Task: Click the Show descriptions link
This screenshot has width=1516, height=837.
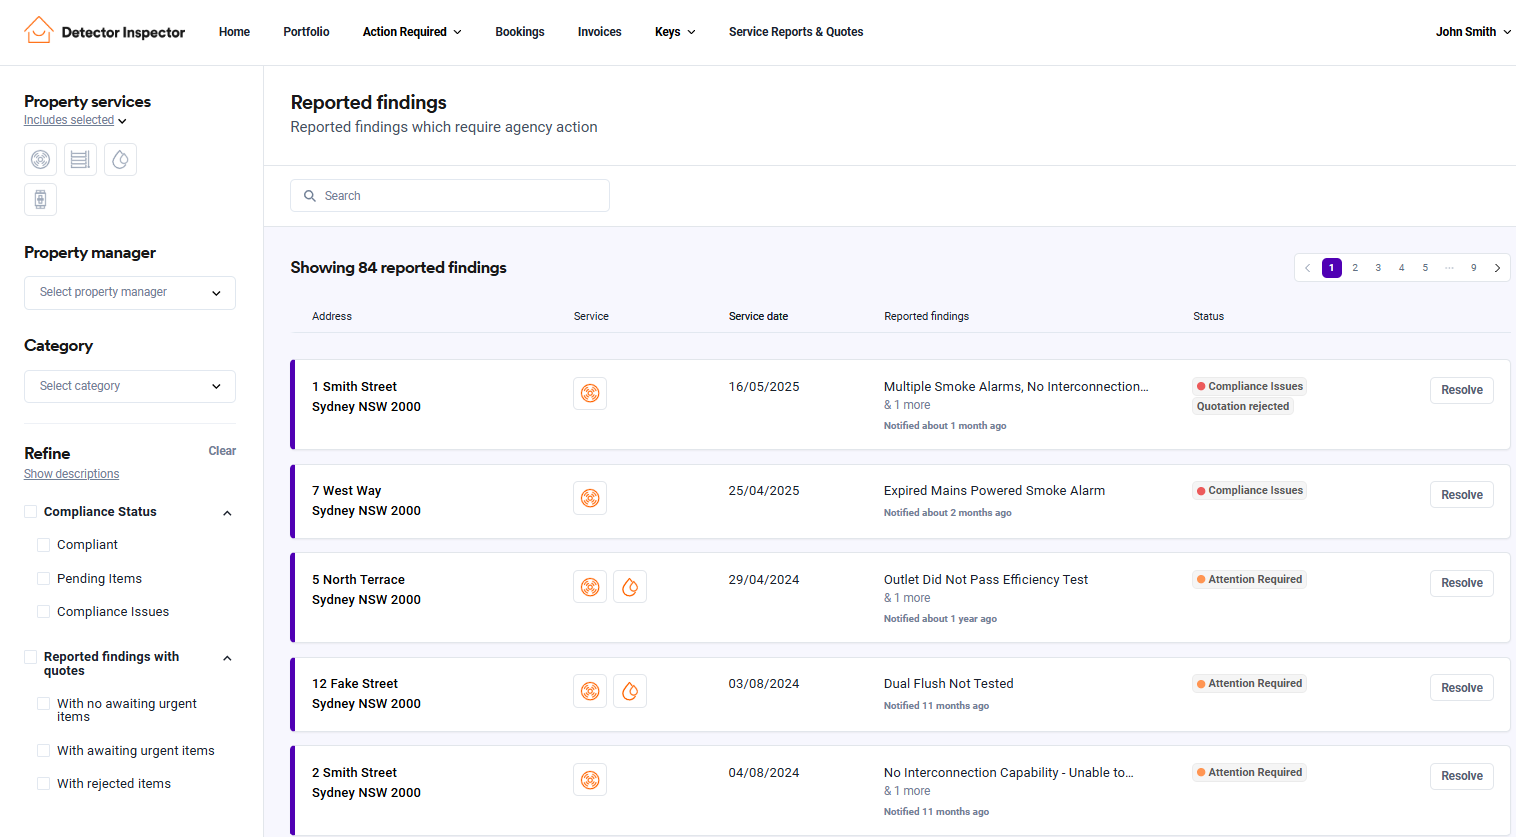Action: click(71, 474)
